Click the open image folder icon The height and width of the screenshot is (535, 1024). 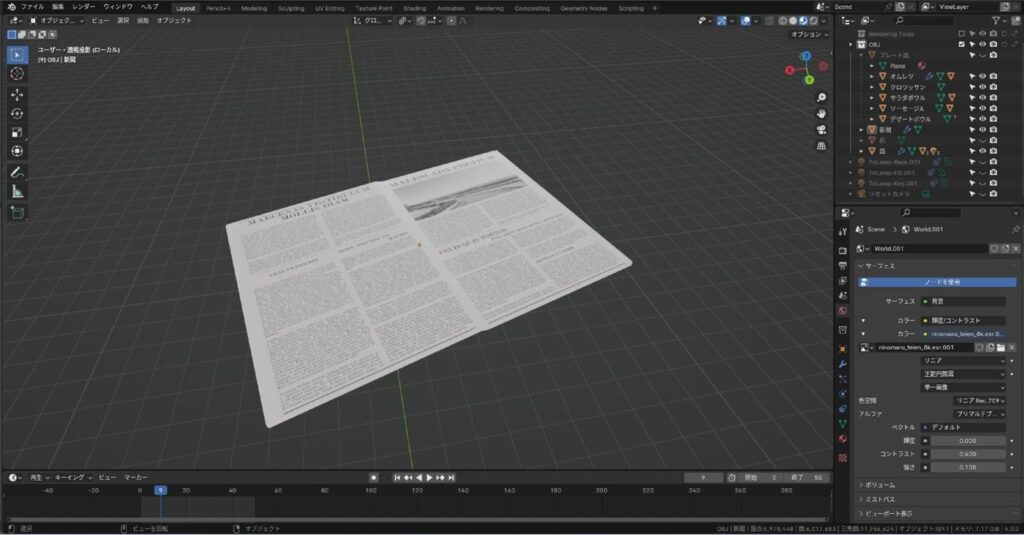click(1000, 348)
